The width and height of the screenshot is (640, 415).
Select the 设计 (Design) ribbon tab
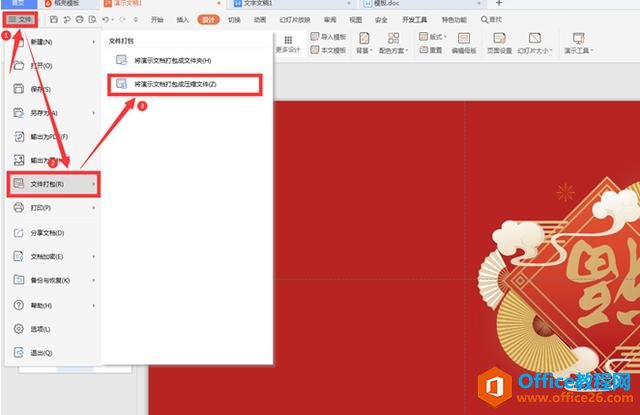(209, 20)
